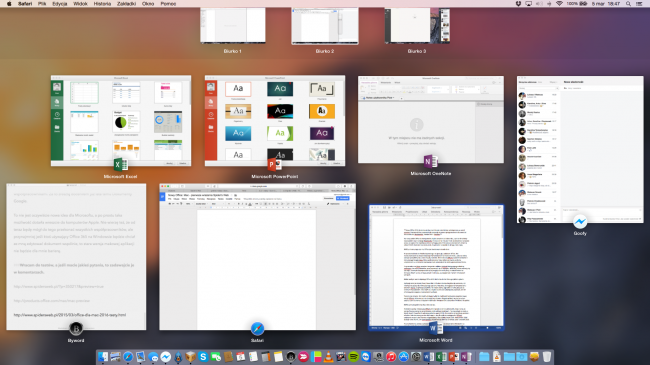Screen dimensions: 650x365
Task: Open Spotify from the dock
Action: tap(354, 356)
